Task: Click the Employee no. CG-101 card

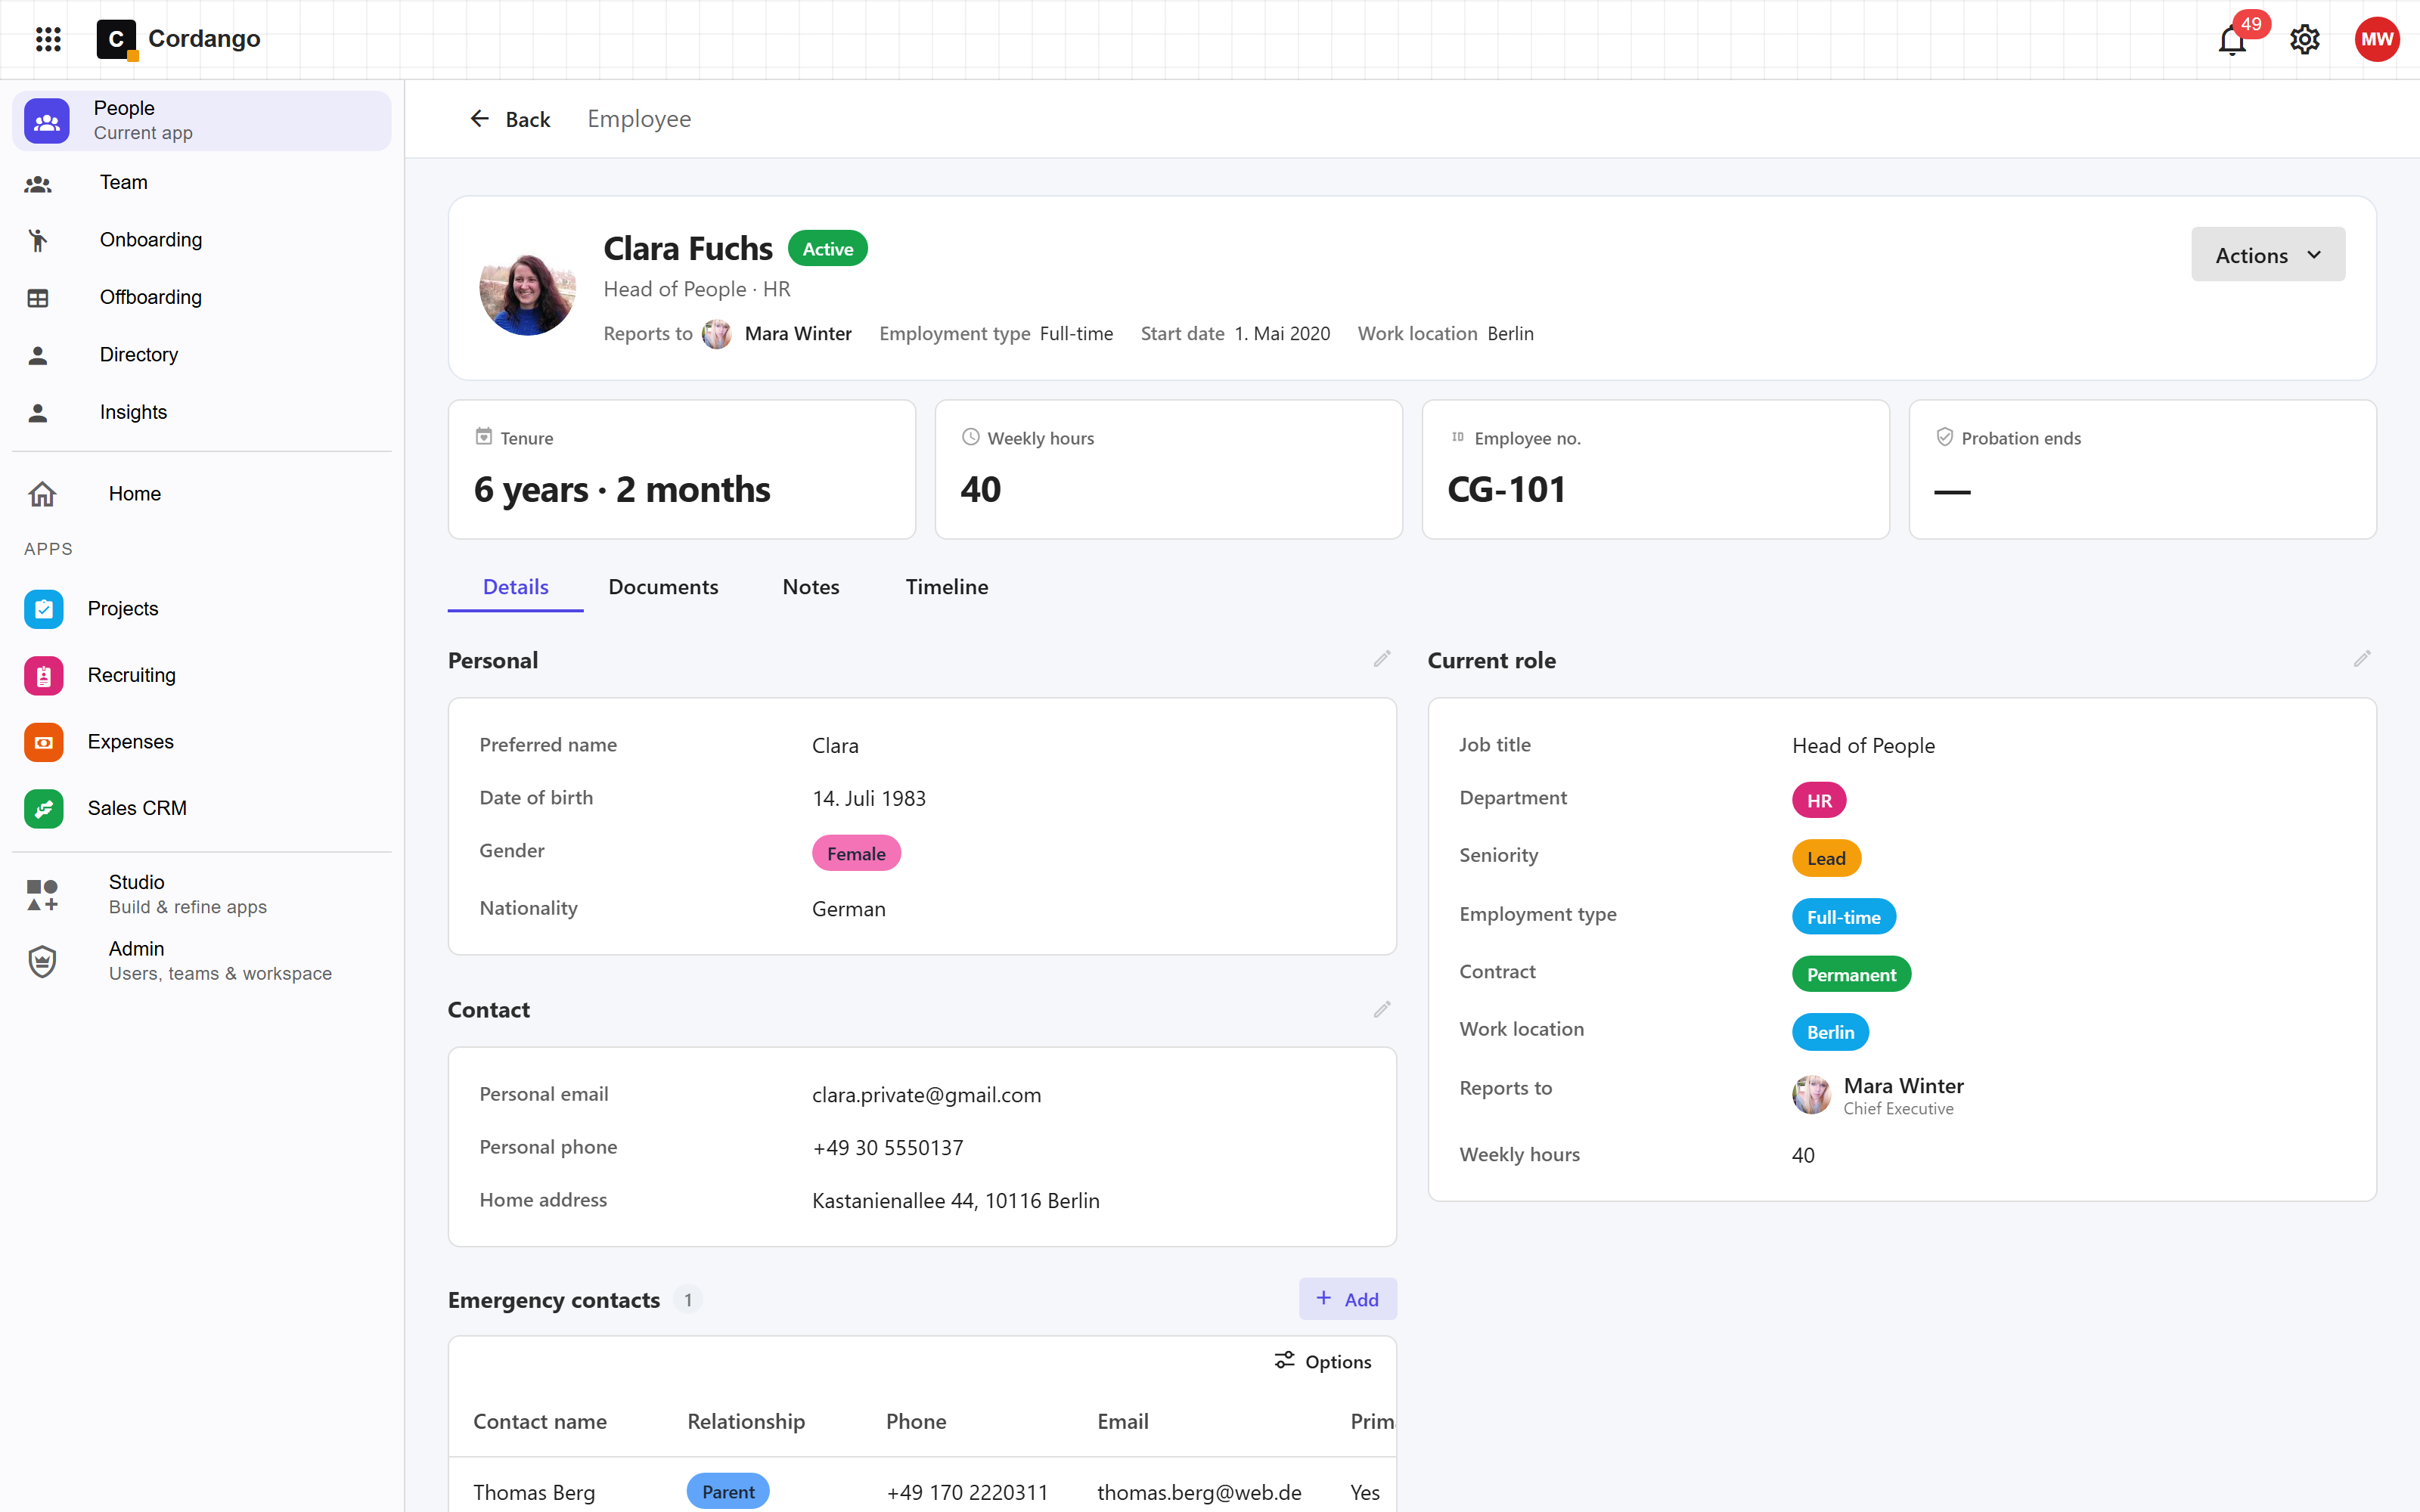Action: click(1655, 469)
